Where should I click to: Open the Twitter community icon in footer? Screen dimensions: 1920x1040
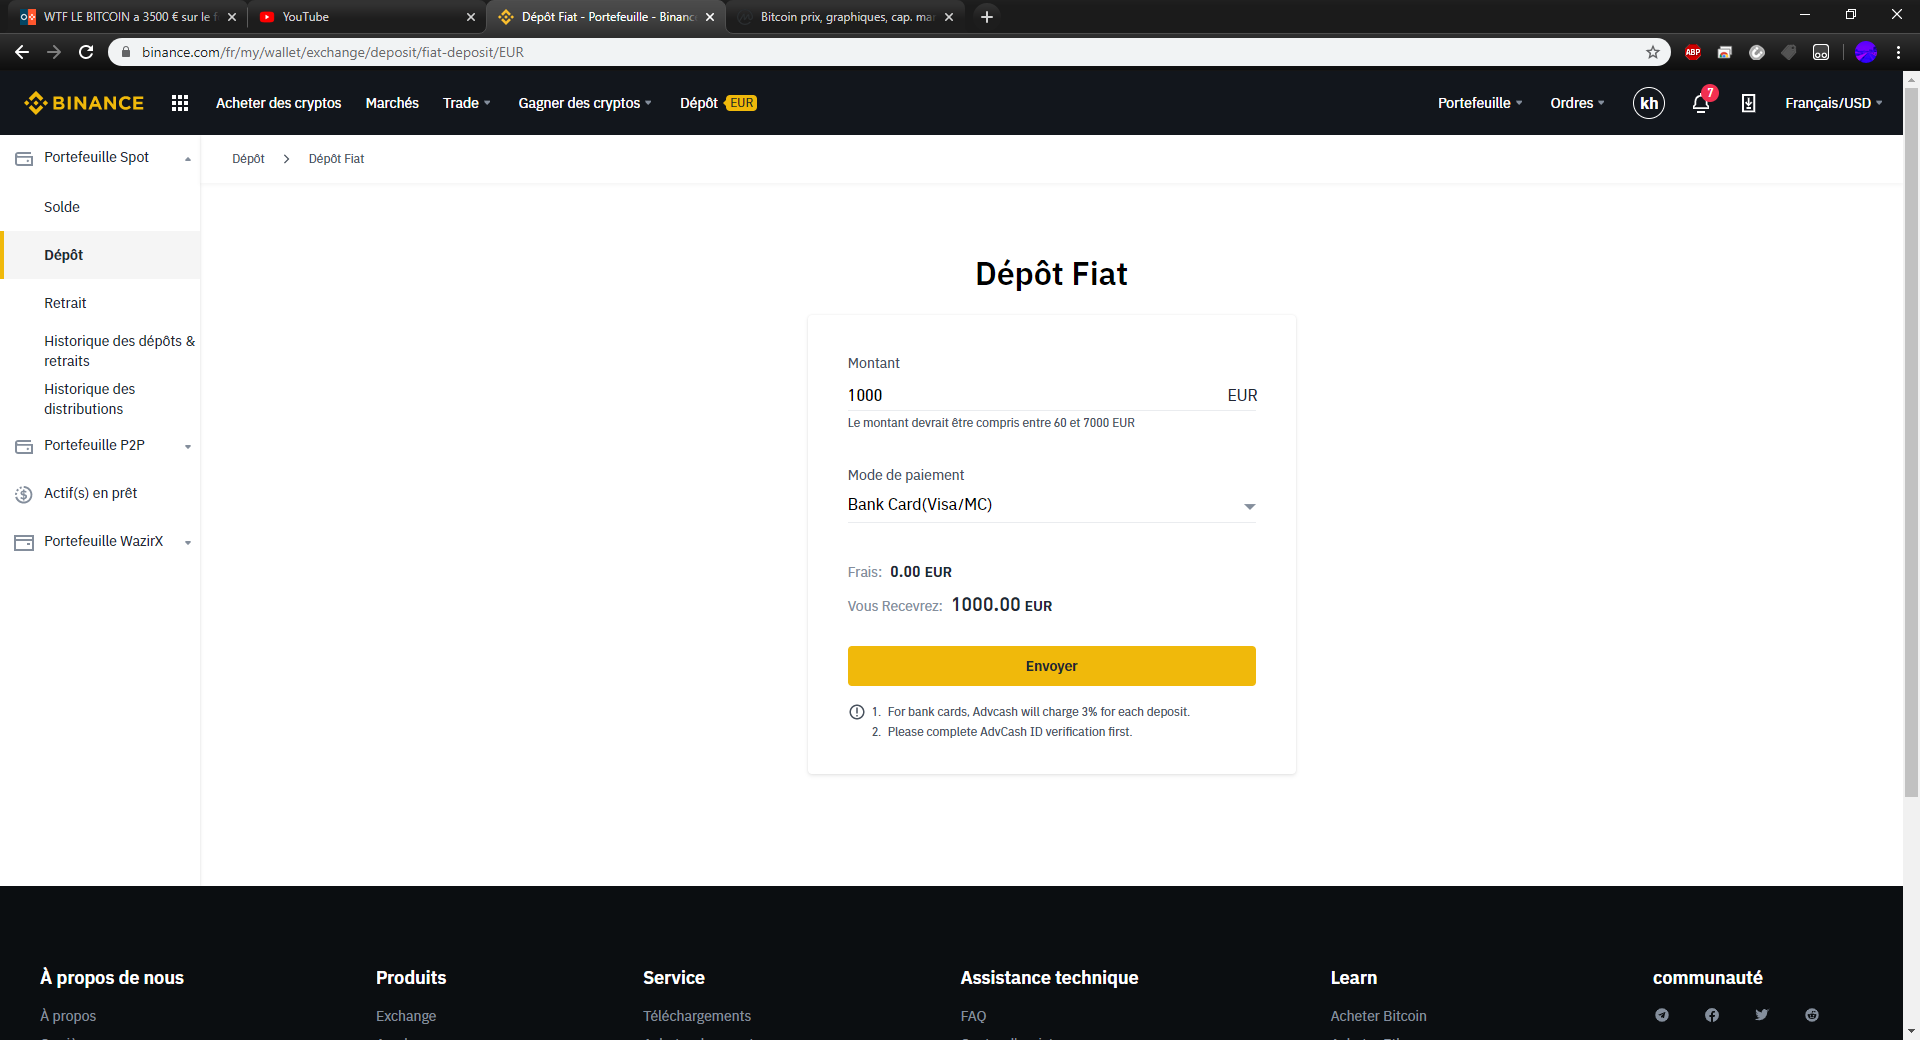pyautogui.click(x=1761, y=1015)
